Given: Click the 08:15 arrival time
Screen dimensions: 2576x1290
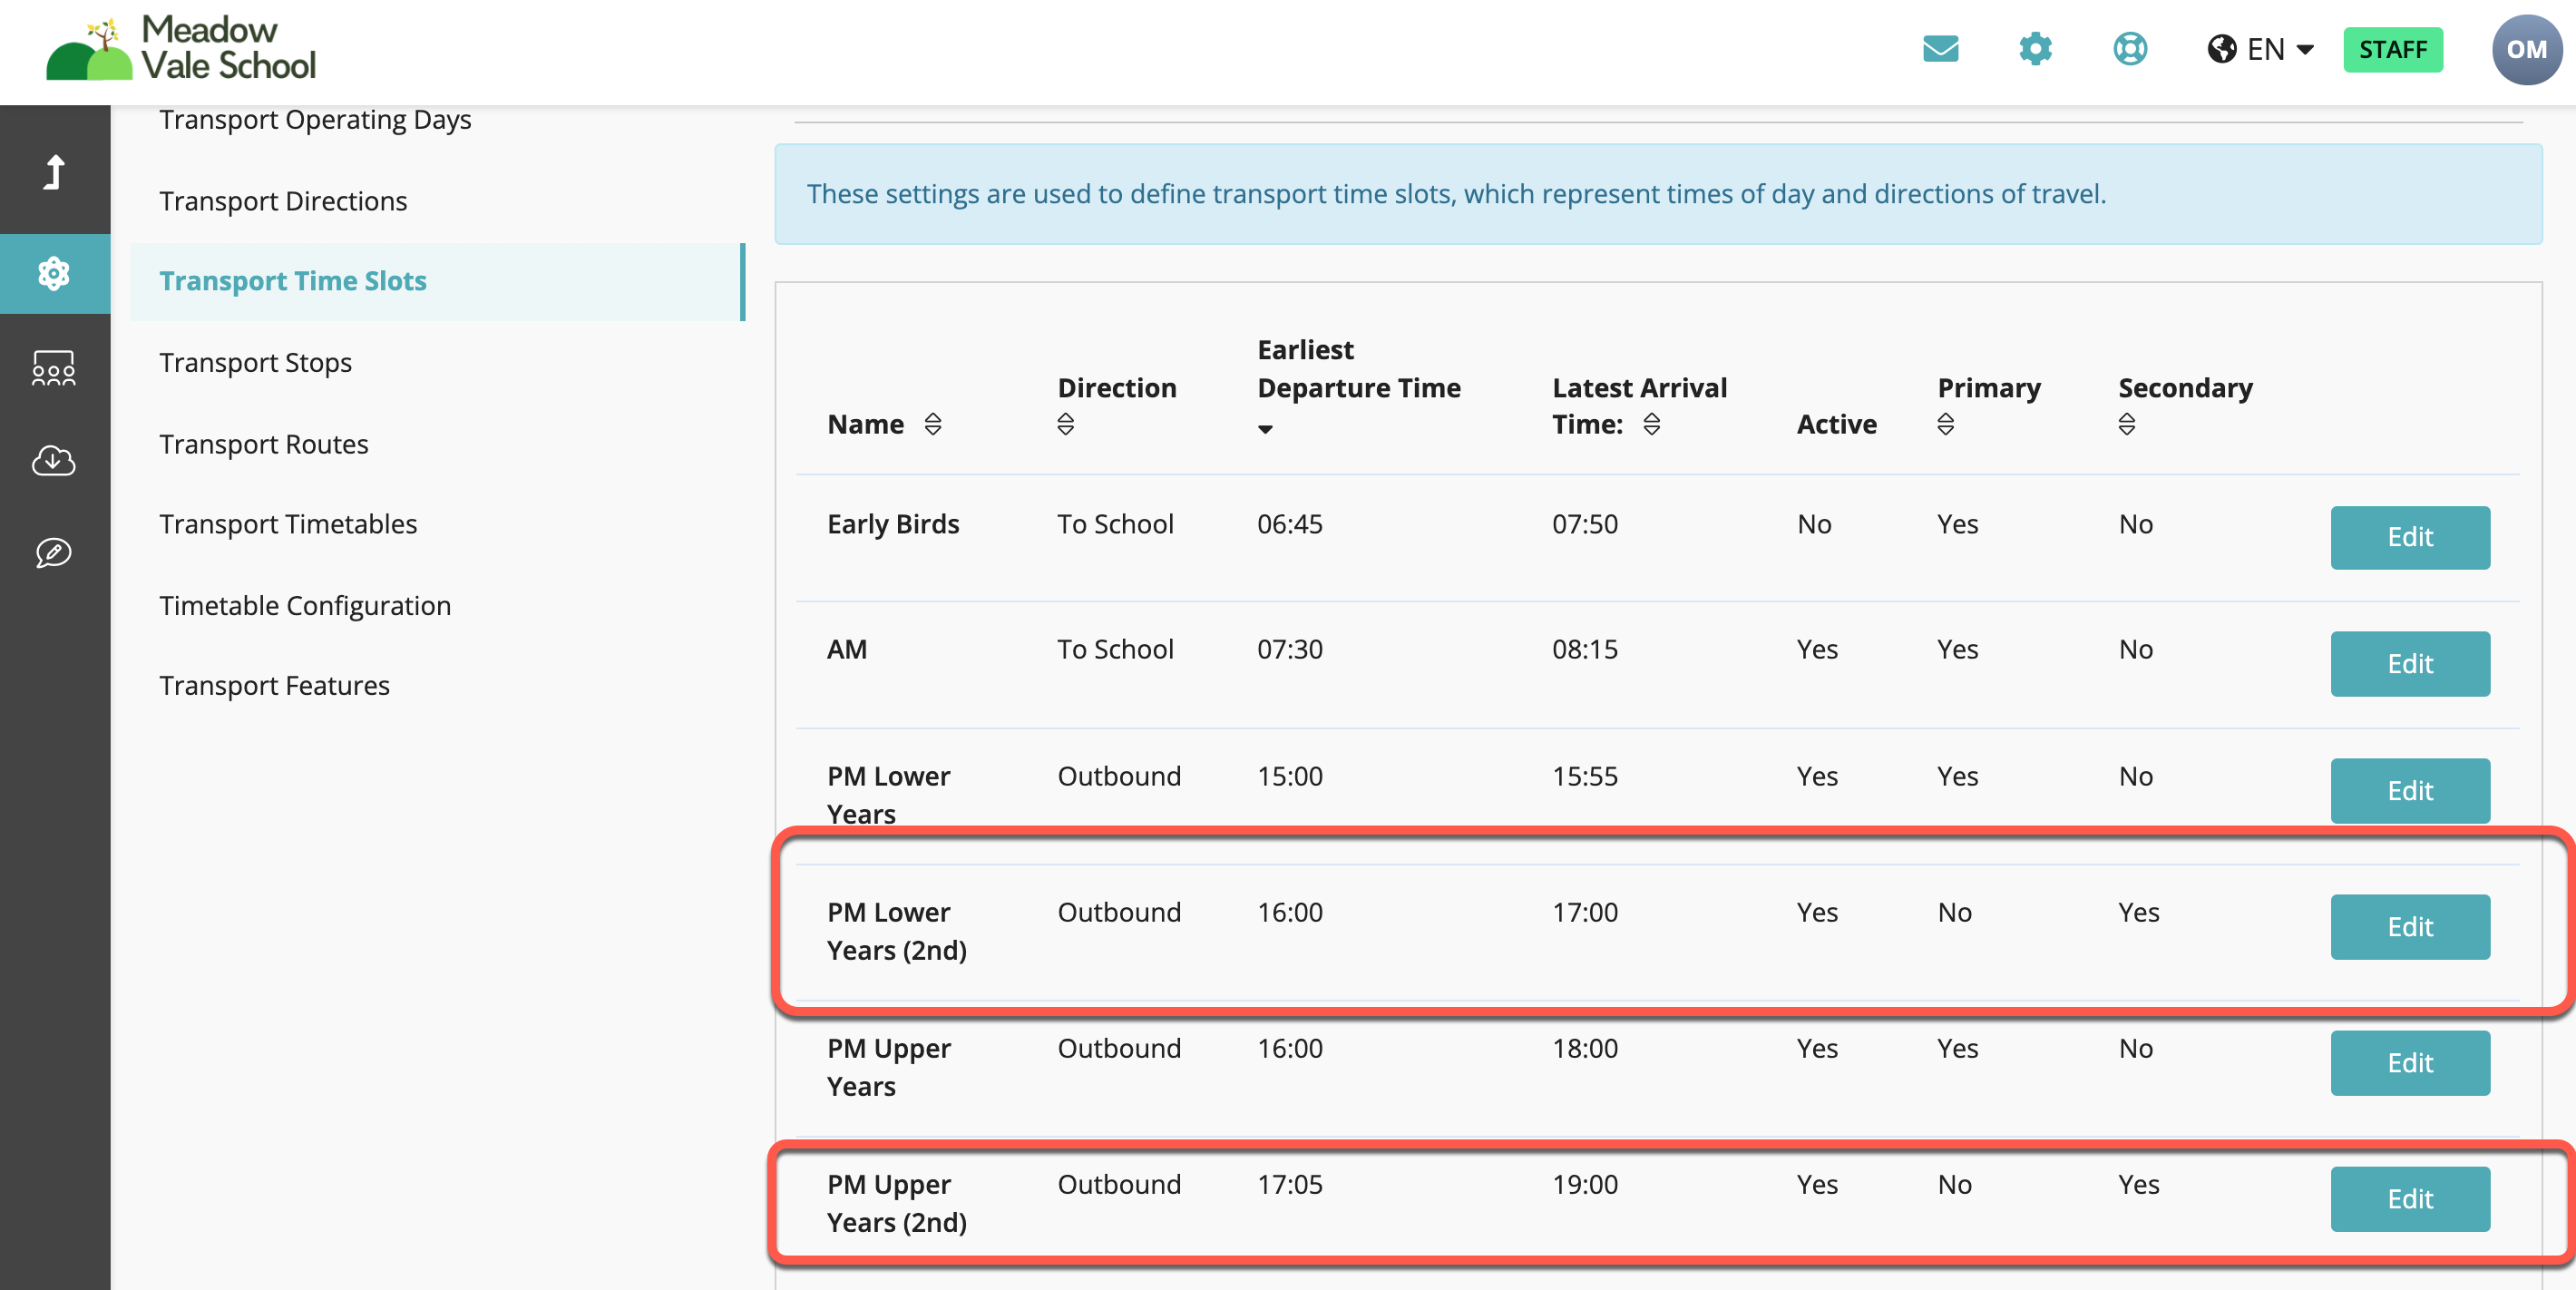Looking at the screenshot, I should click(x=1584, y=649).
